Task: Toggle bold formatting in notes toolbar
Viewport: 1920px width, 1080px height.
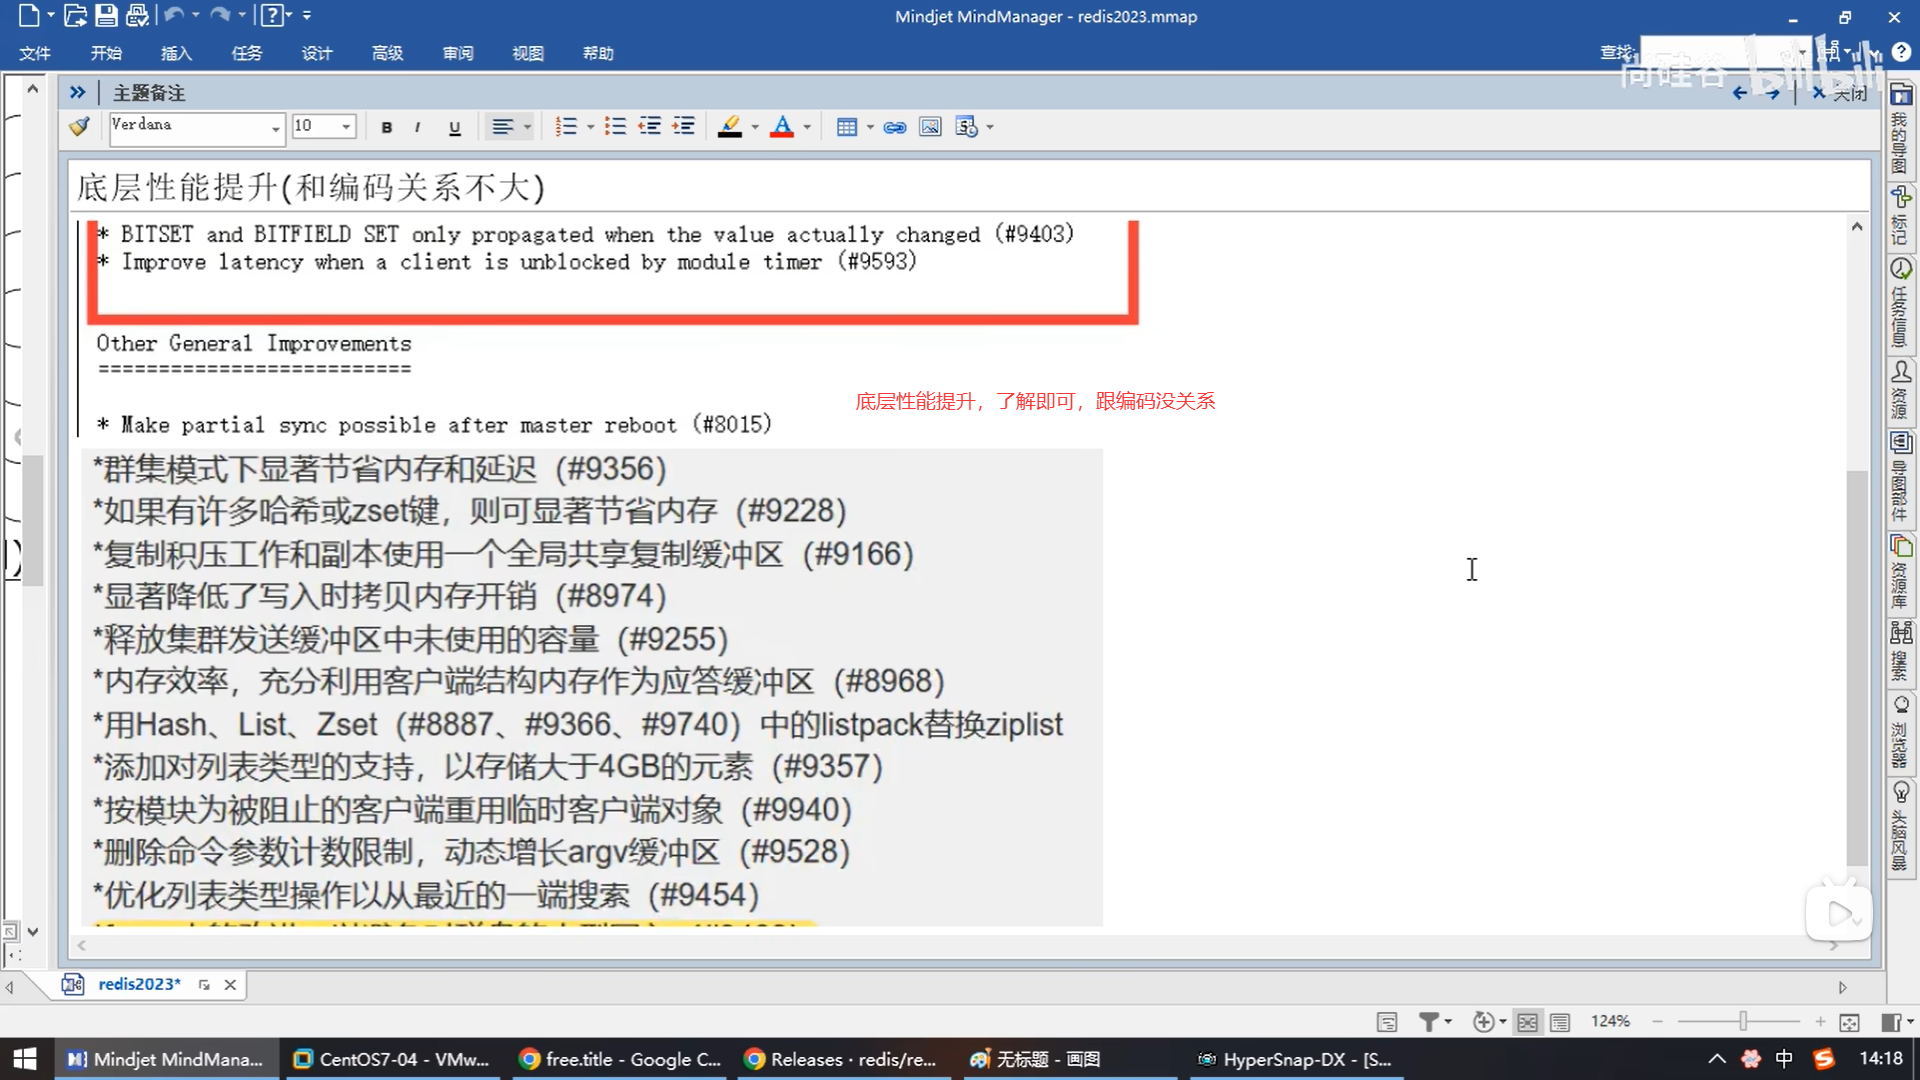Action: point(387,127)
